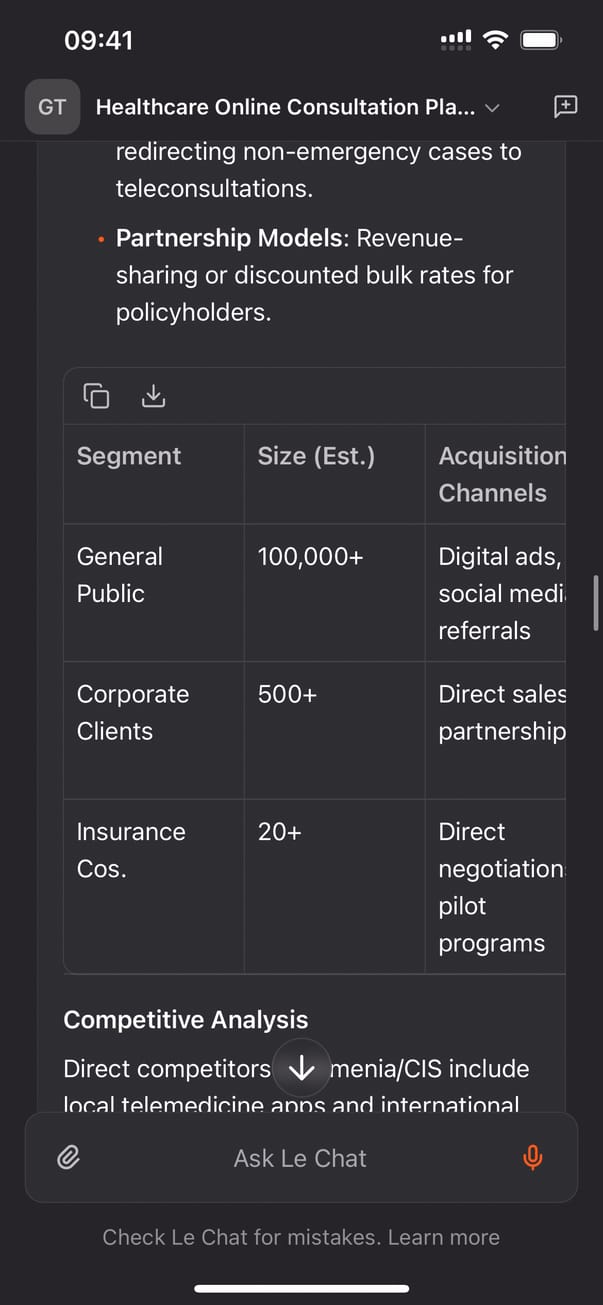Tap the Corporate Clients table cell
Viewport: 603px width, 1305px height.
point(132,712)
